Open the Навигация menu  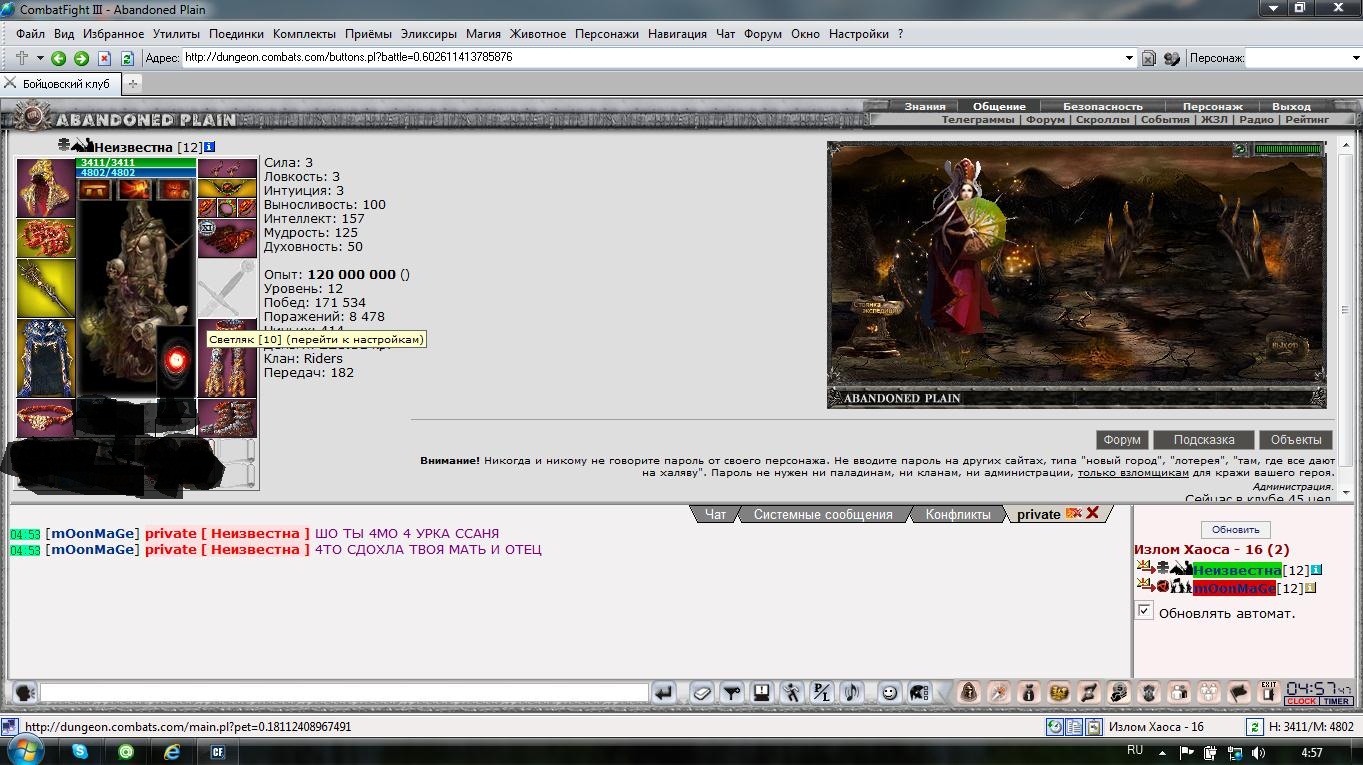[x=677, y=33]
